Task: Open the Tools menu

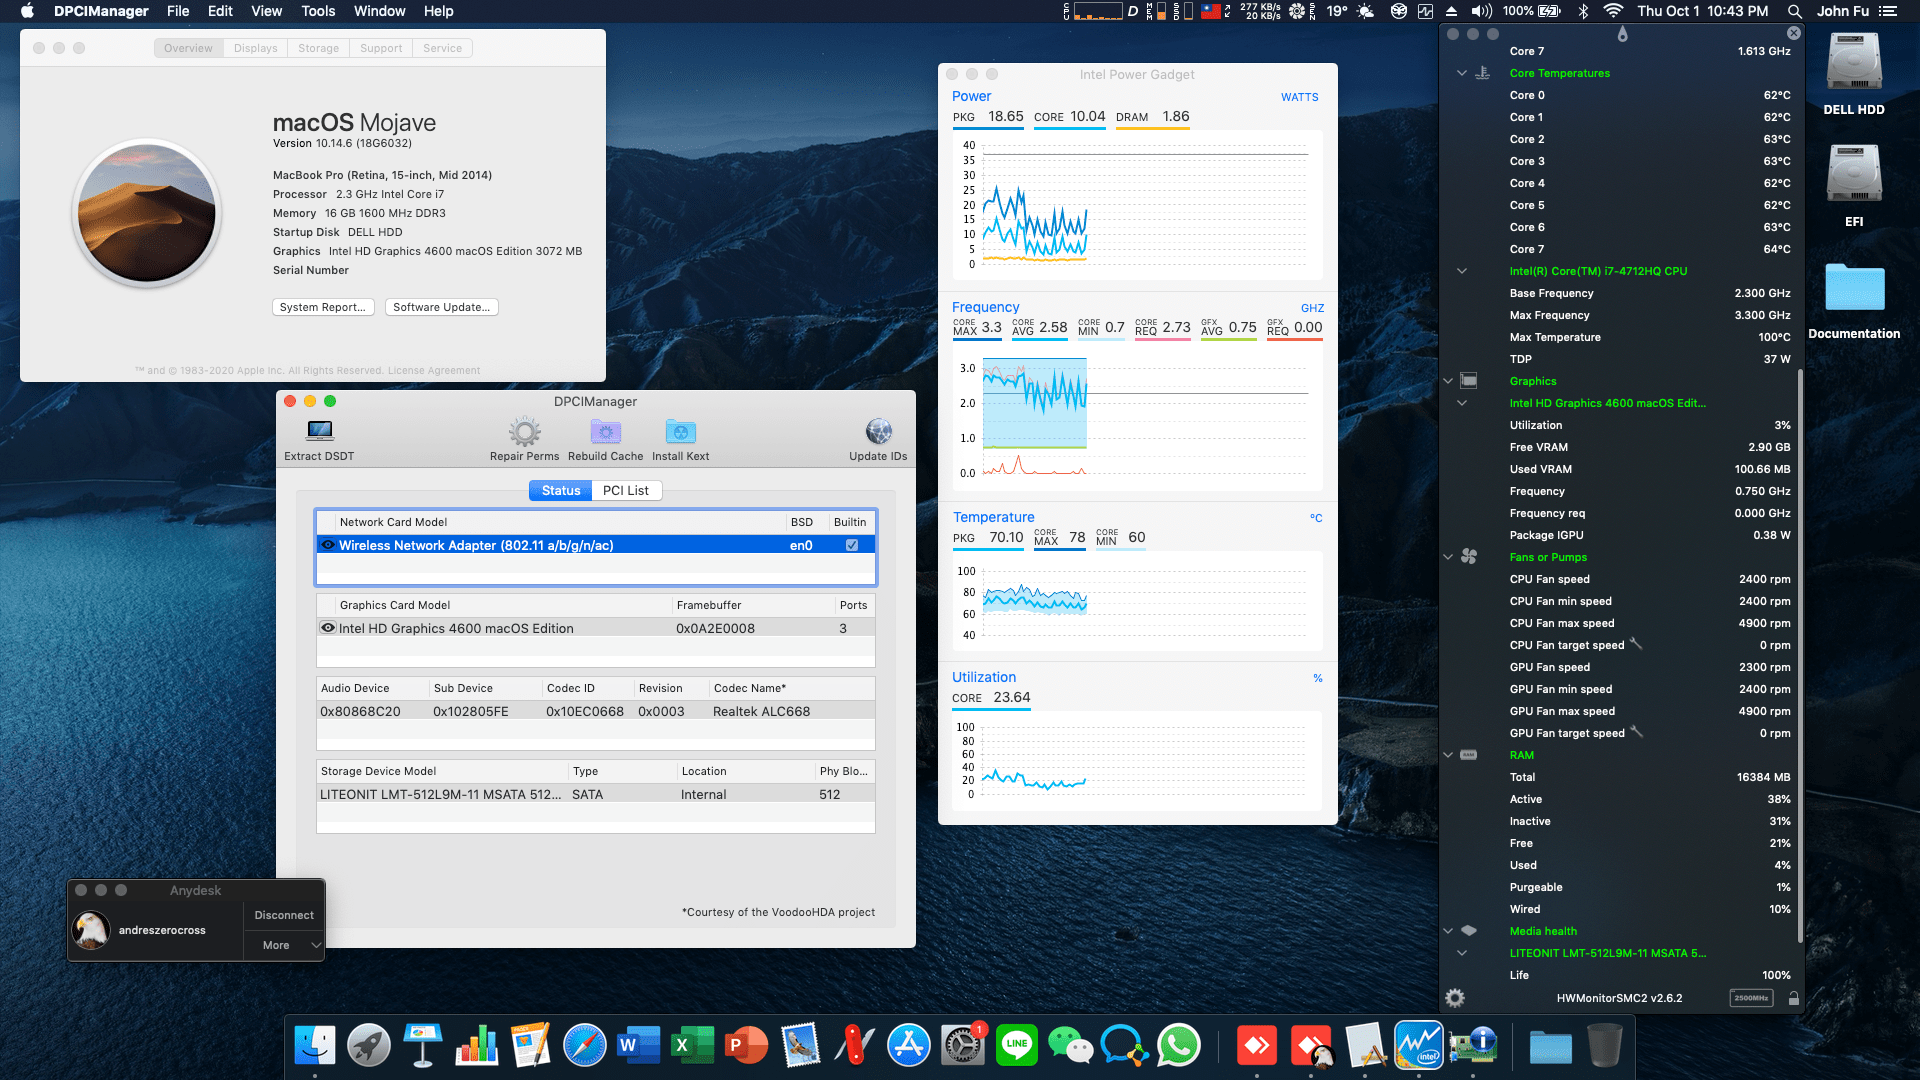Action: tap(318, 11)
